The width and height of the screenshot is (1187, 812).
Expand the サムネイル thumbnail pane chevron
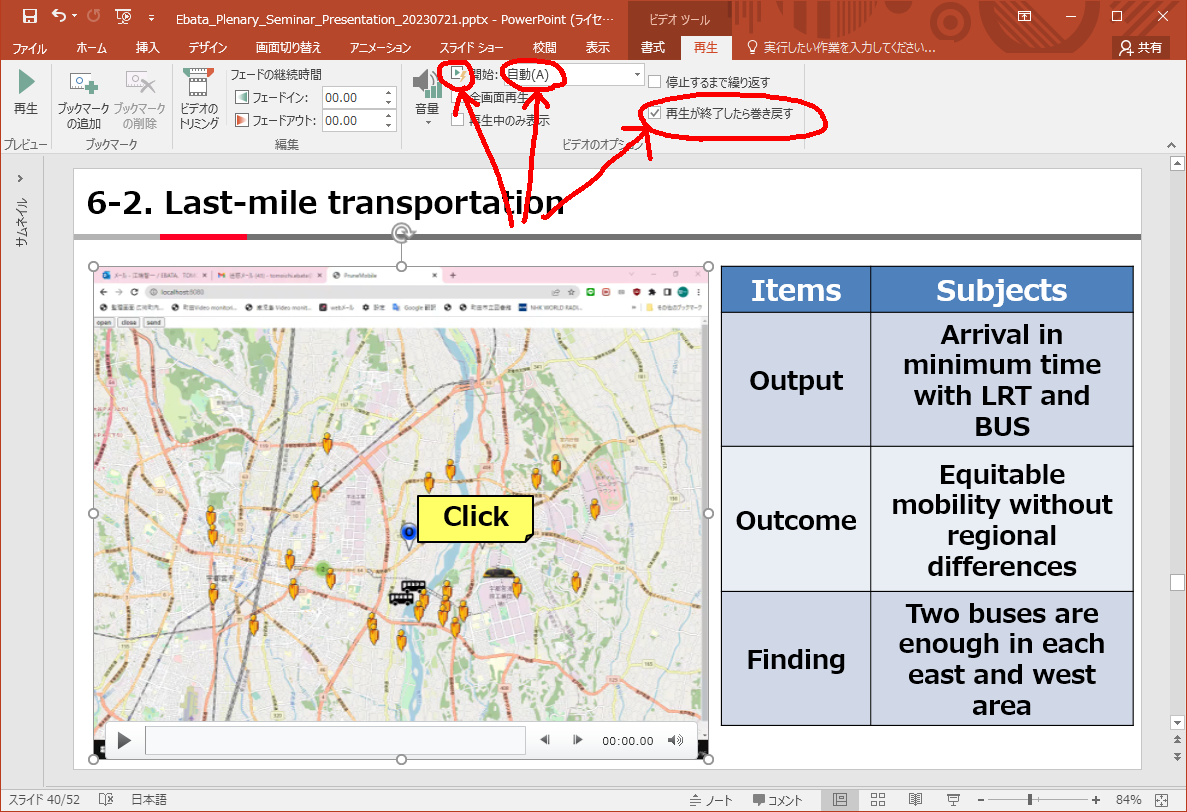pyautogui.click(x=20, y=178)
